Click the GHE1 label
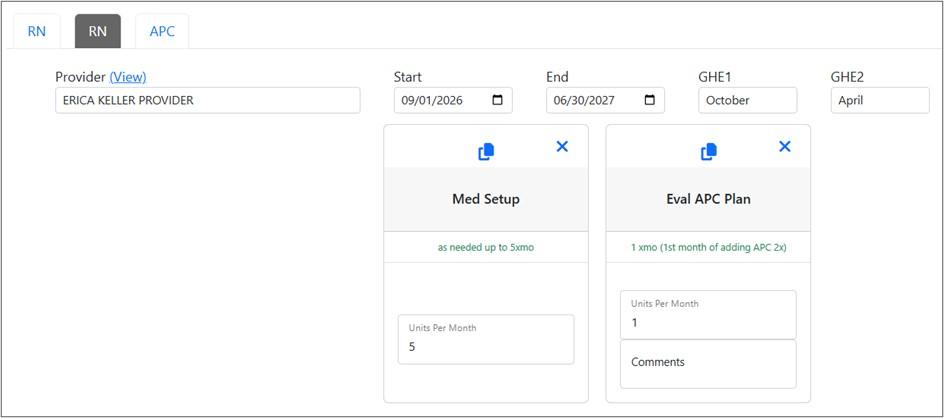The height and width of the screenshot is (418, 944). (x=715, y=77)
